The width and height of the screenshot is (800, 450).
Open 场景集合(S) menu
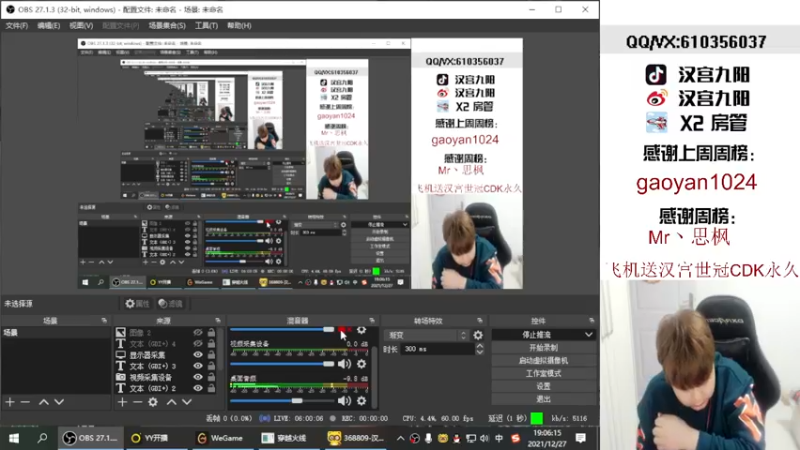pyautogui.click(x=167, y=26)
